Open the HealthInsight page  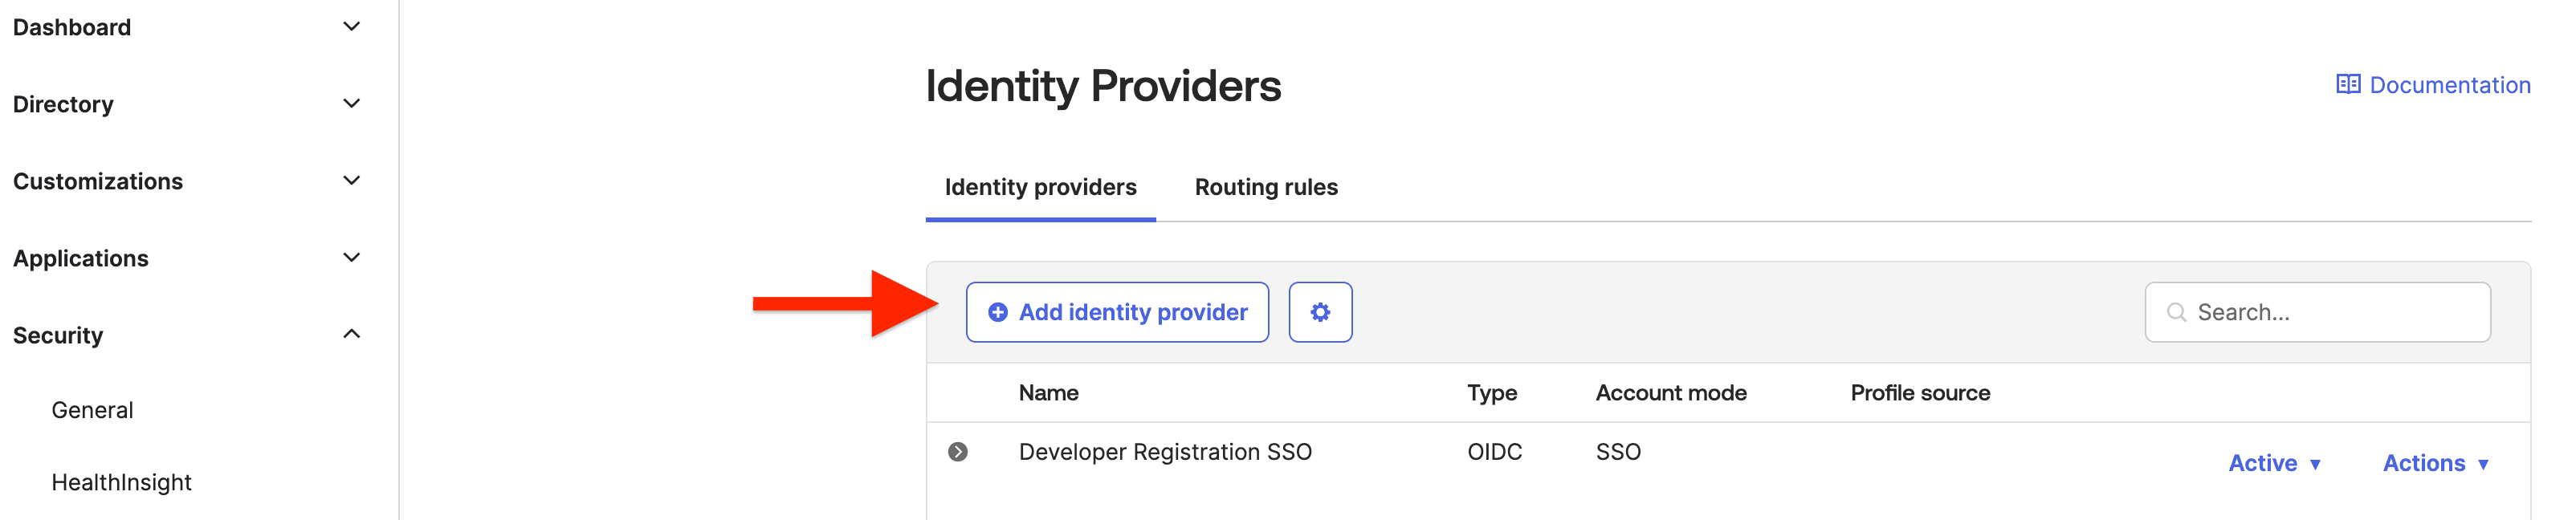tap(122, 482)
